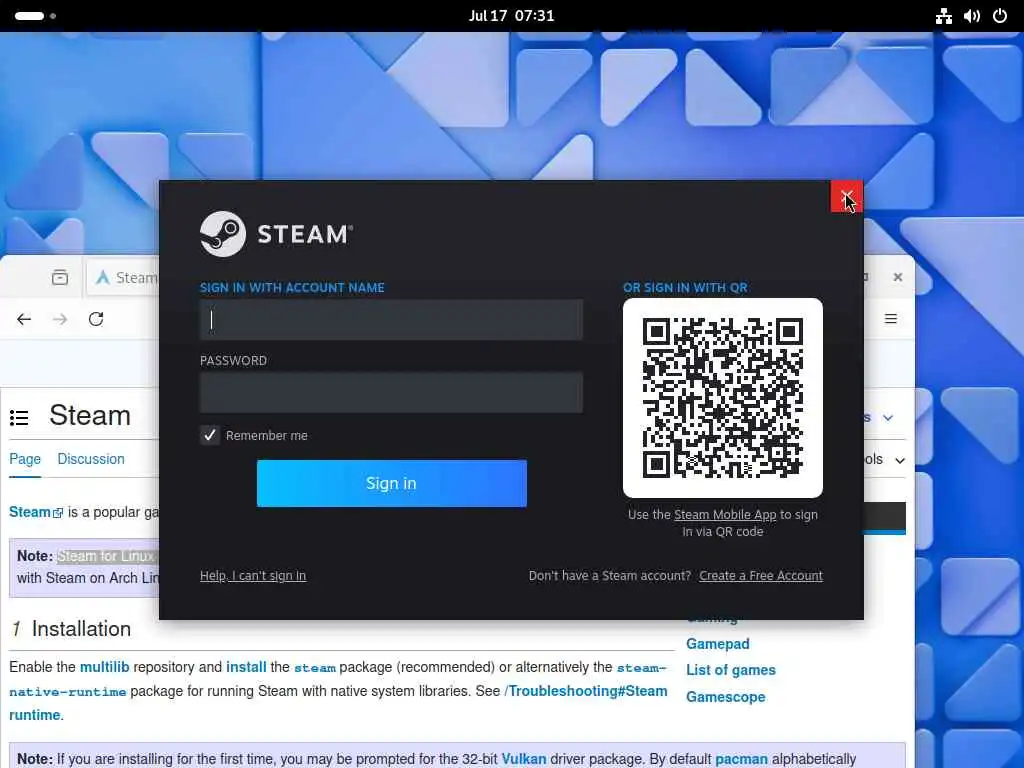Click the Steam sign-in QR code

(x=722, y=398)
